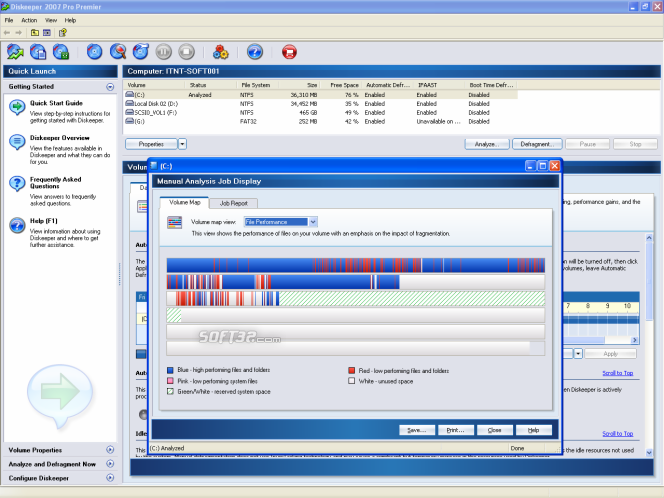Screen dimensions: 664x498
Task: Click the lower Scroll to Top link
Action: [617, 433]
